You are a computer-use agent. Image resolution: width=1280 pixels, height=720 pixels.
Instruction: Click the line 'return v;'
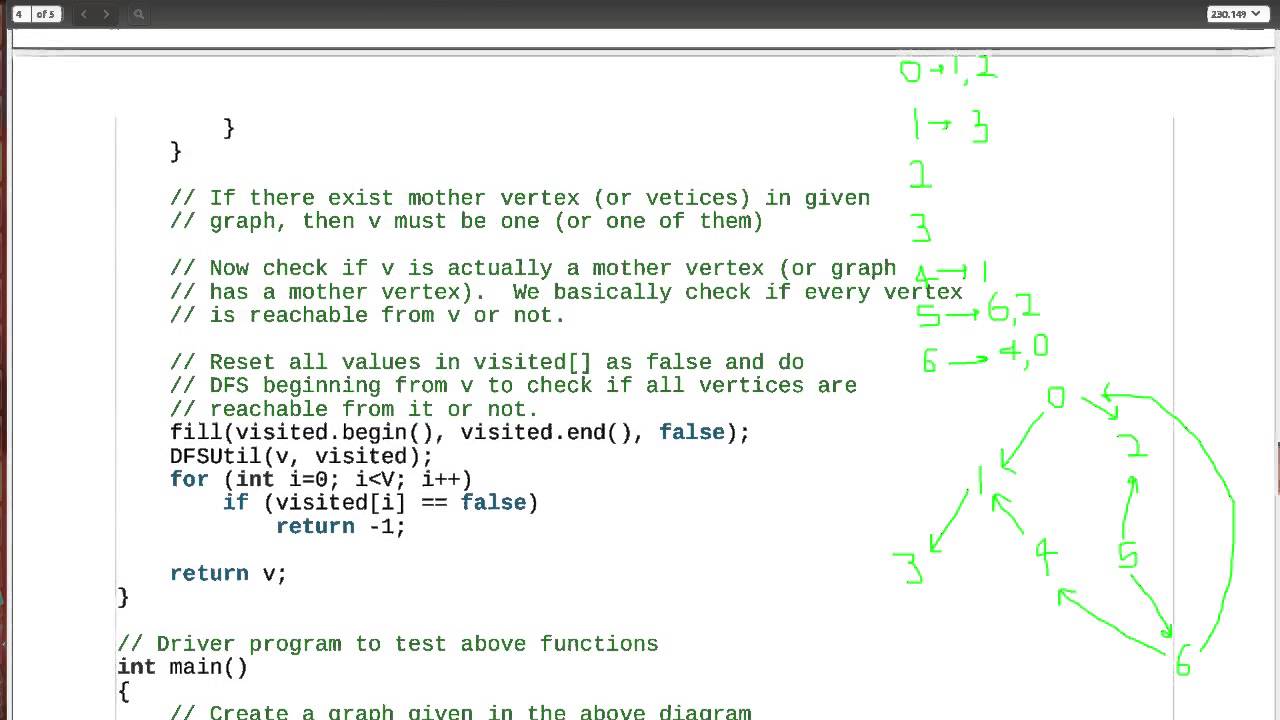pos(228,573)
